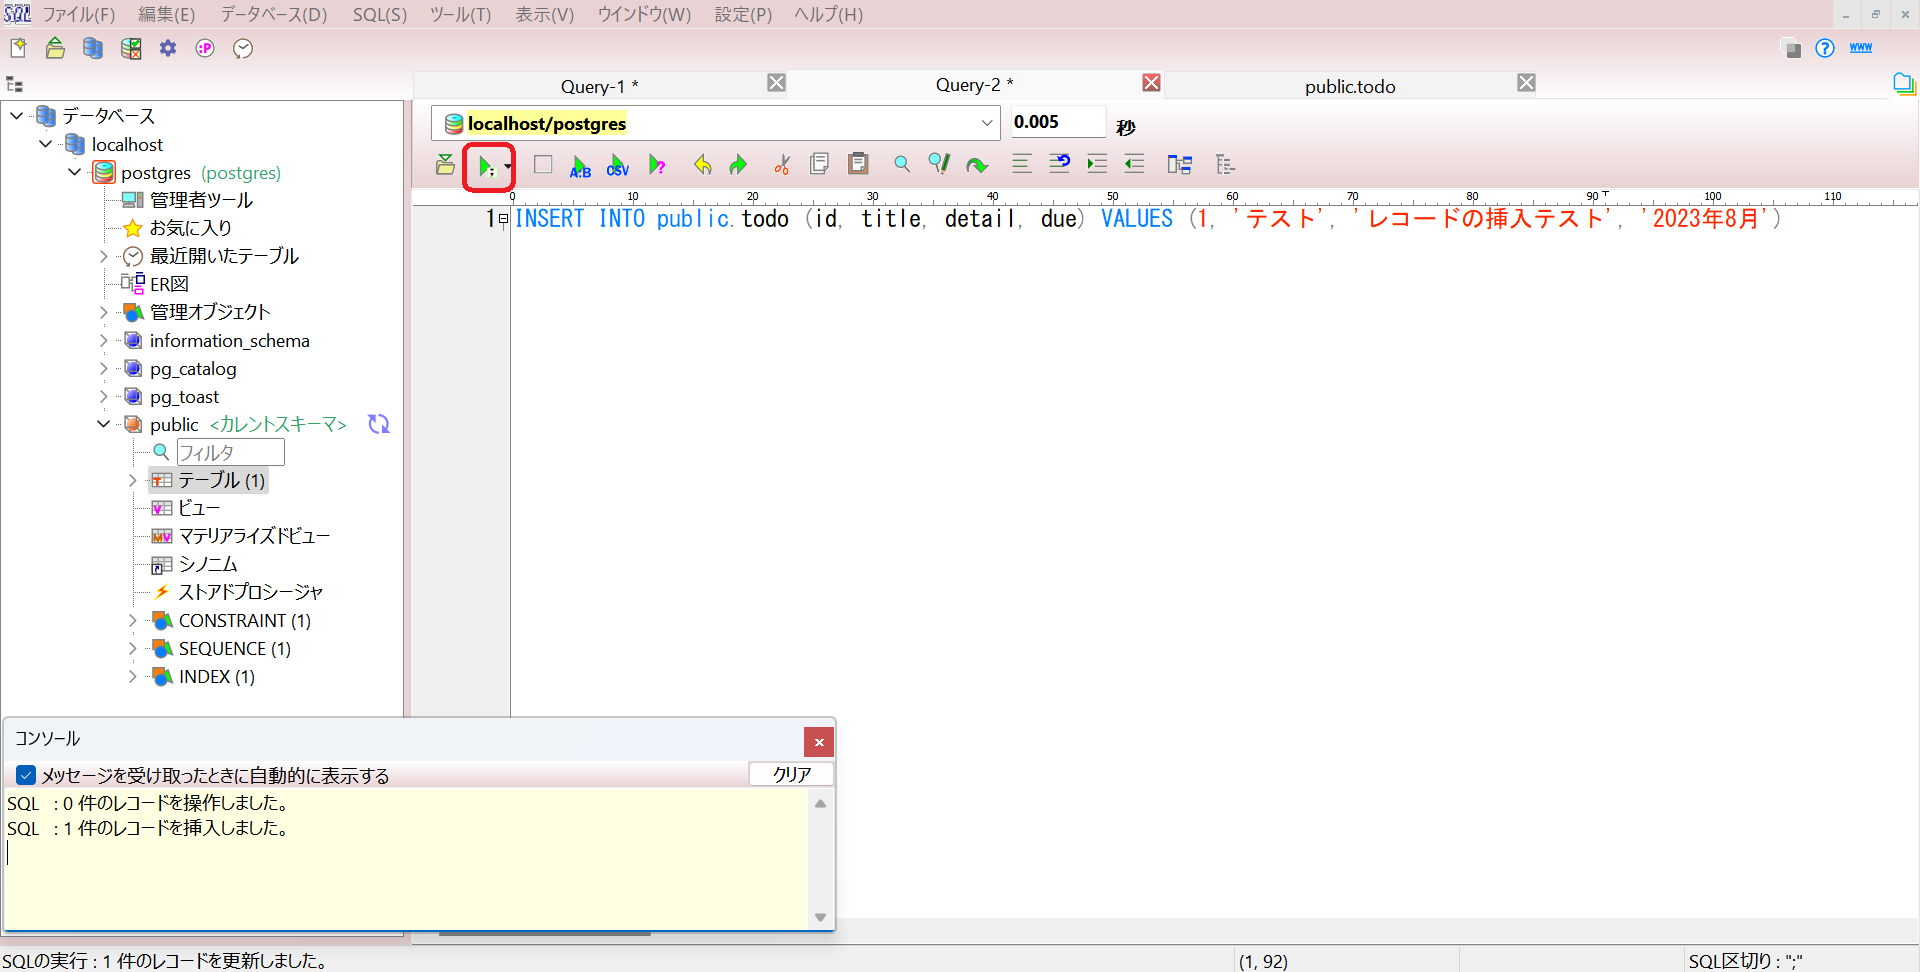Refresh the public schema with the reload icon

pos(378,424)
